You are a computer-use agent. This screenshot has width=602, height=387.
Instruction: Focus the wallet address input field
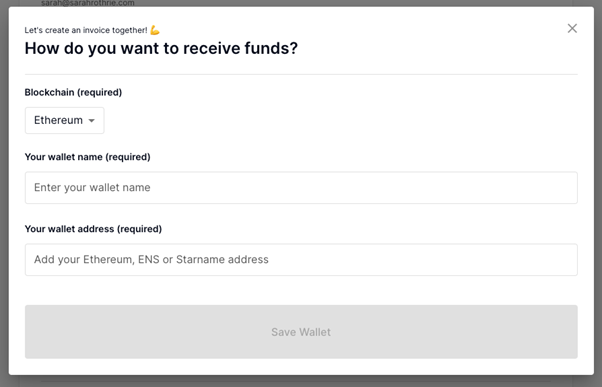point(301,260)
